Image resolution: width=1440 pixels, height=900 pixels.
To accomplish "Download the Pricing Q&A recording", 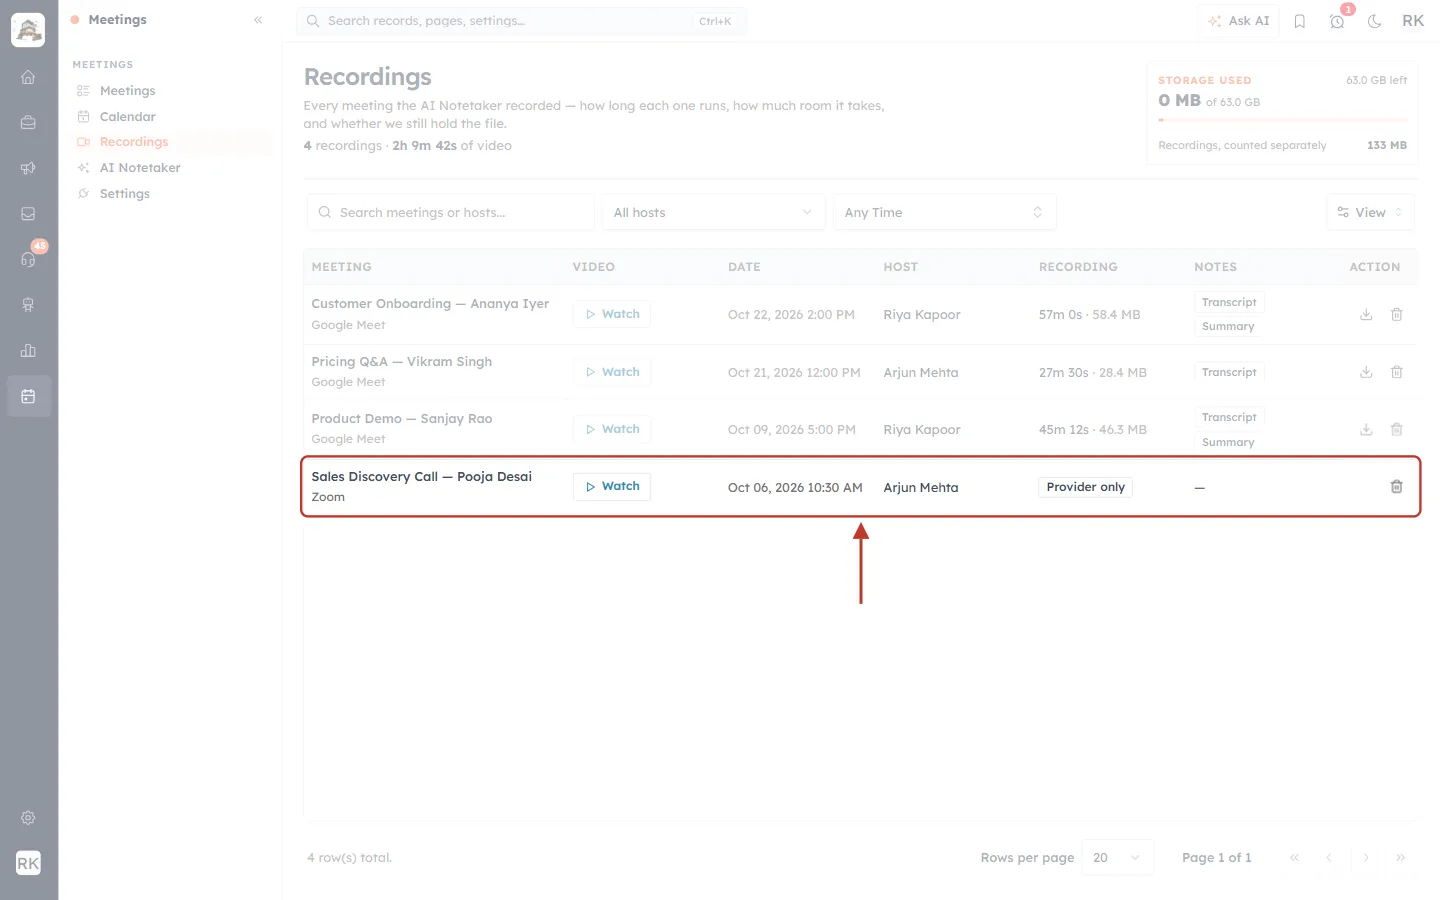I will (x=1366, y=372).
